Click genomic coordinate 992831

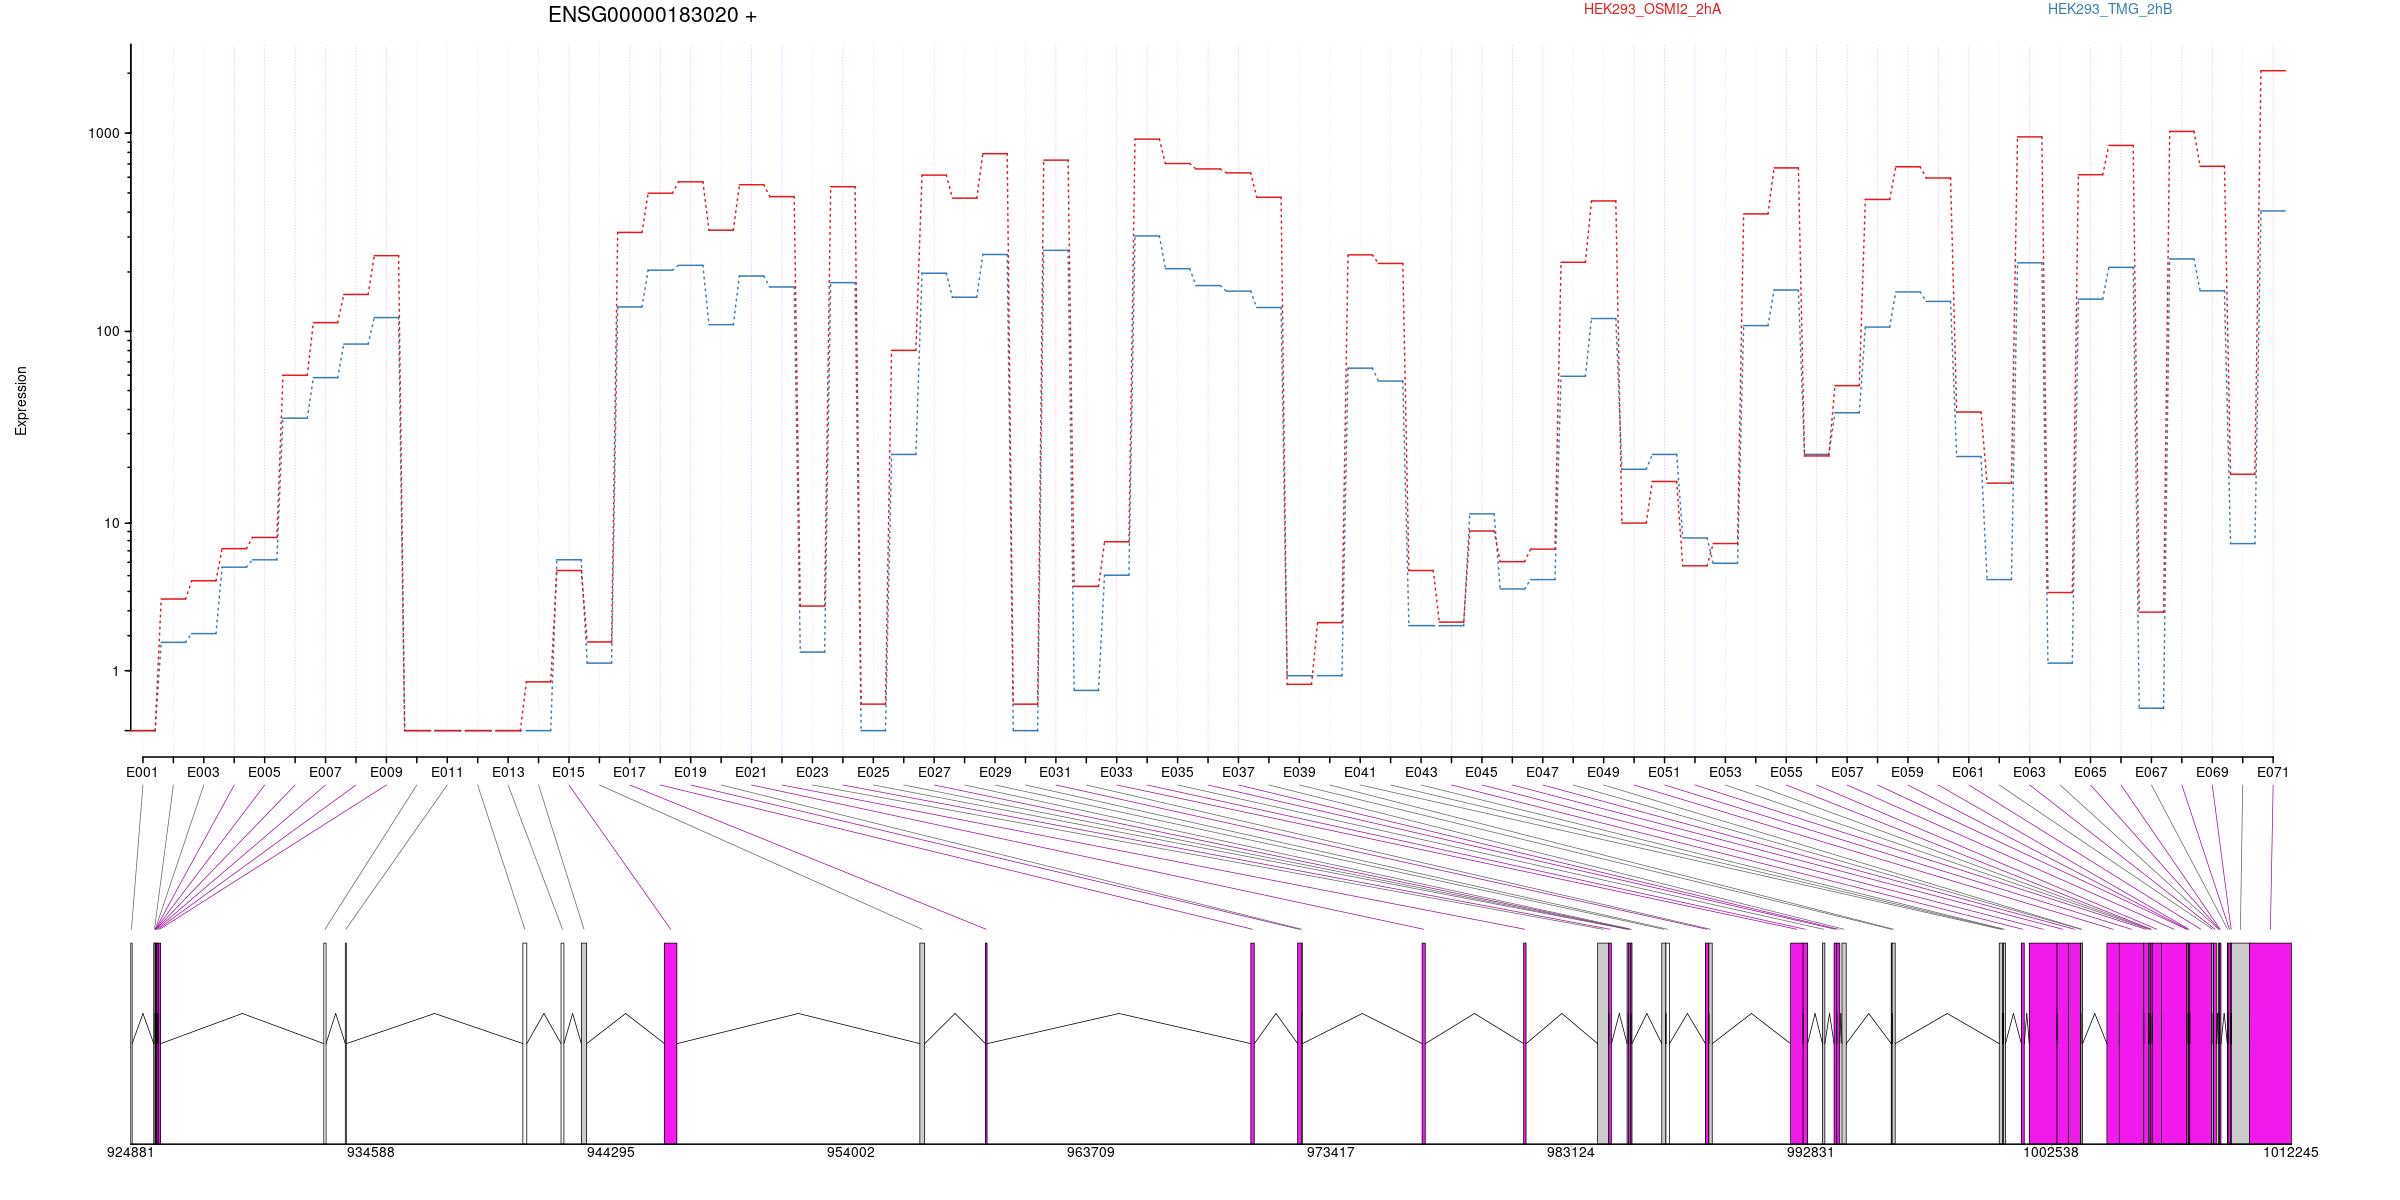coord(1811,1152)
